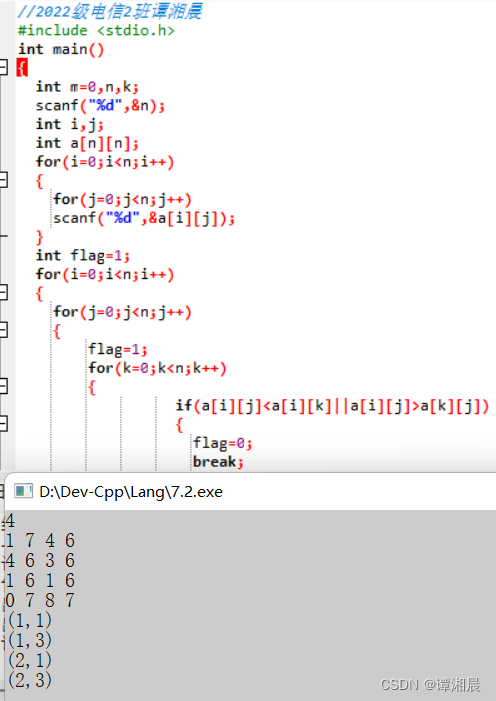The width and height of the screenshot is (496, 701).
Task: Click the console row 0 7 8 7
Action: coord(40,600)
